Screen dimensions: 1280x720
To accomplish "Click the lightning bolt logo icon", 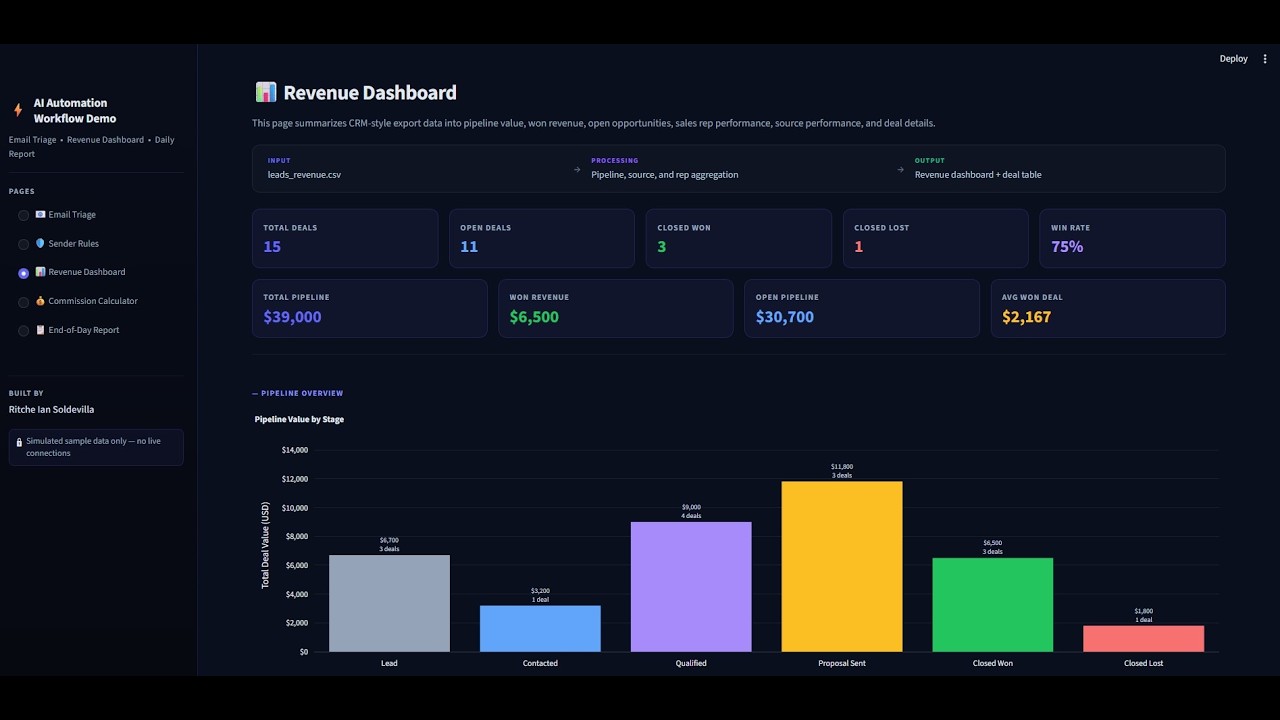I will tap(18, 110).
